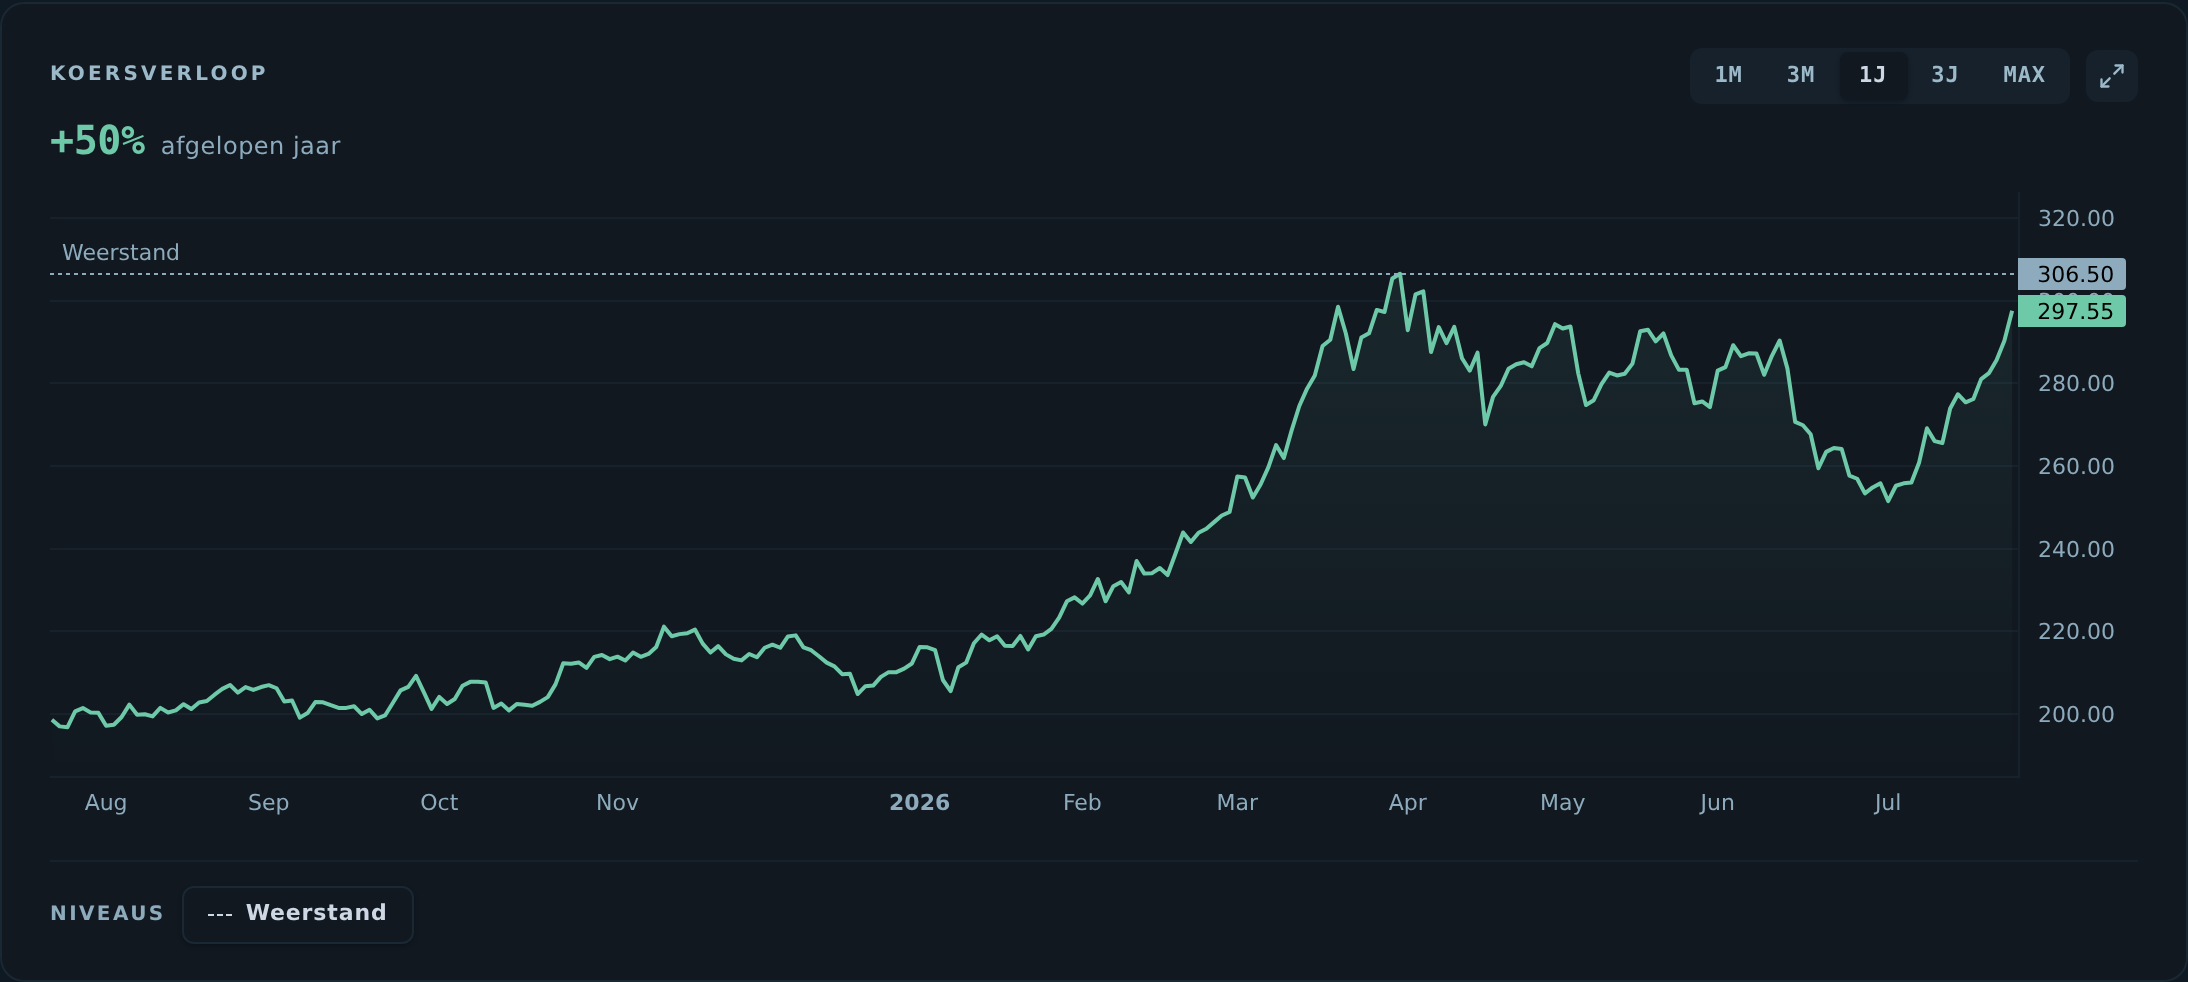The height and width of the screenshot is (982, 2188).
Task: Click the Weerstand line label on chart
Action: 121,253
